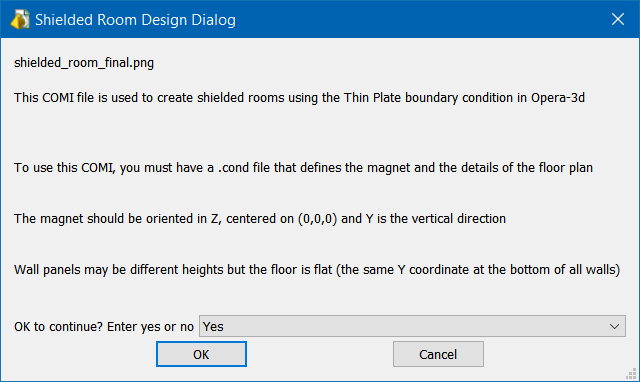Click the 'magnet should be oriented in Z' line
The height and width of the screenshot is (382, 640).
(260, 219)
